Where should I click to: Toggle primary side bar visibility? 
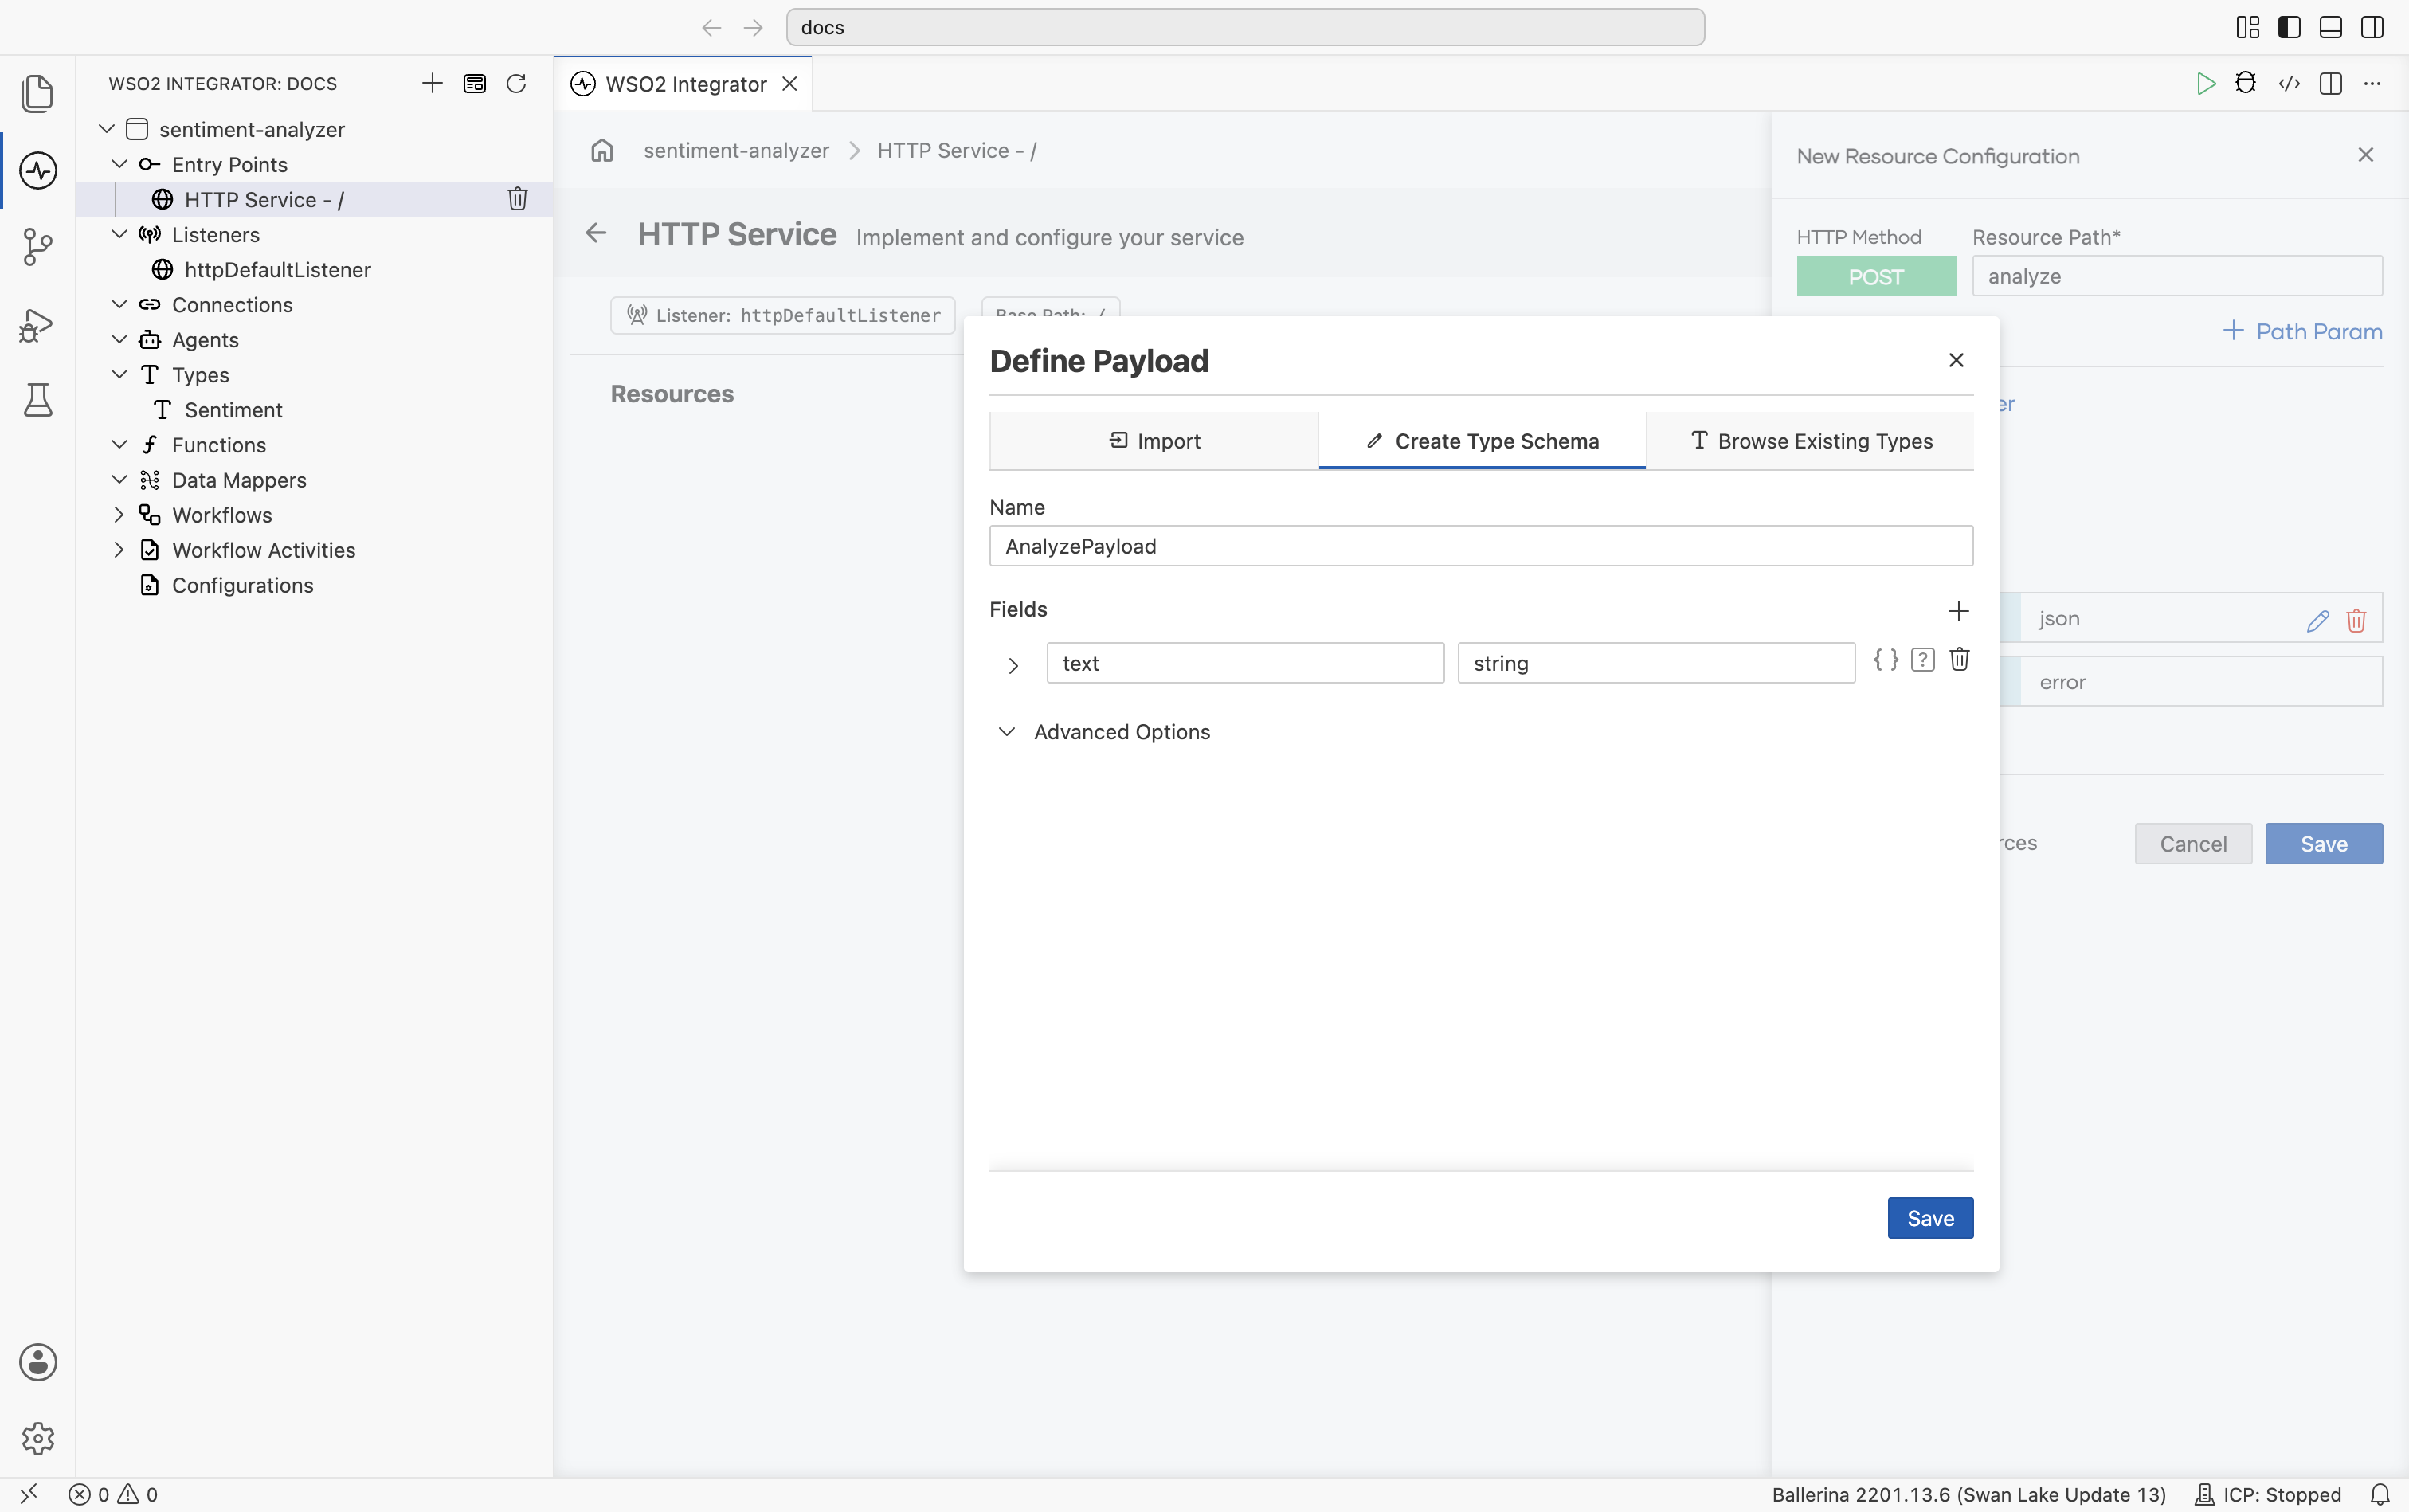(2289, 27)
